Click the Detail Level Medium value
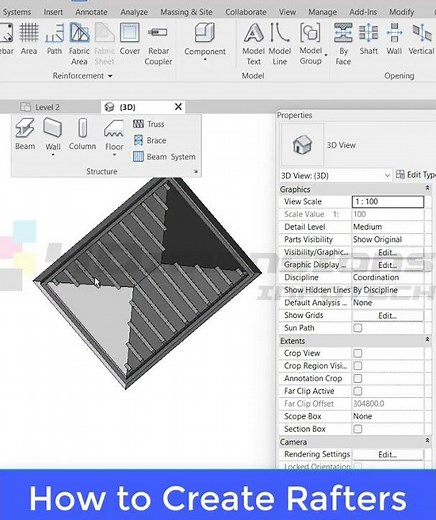This screenshot has height=520, width=436. [x=388, y=227]
